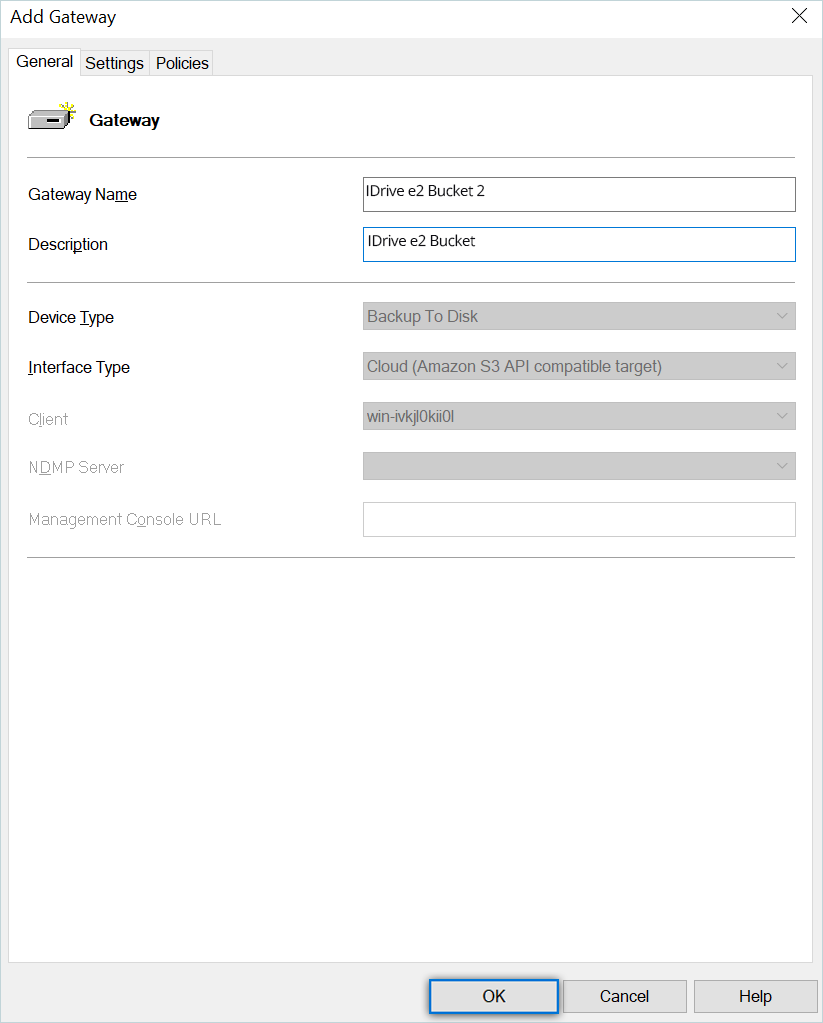Click the bold Gateway heading text
The width and height of the screenshot is (823, 1023).
124,121
